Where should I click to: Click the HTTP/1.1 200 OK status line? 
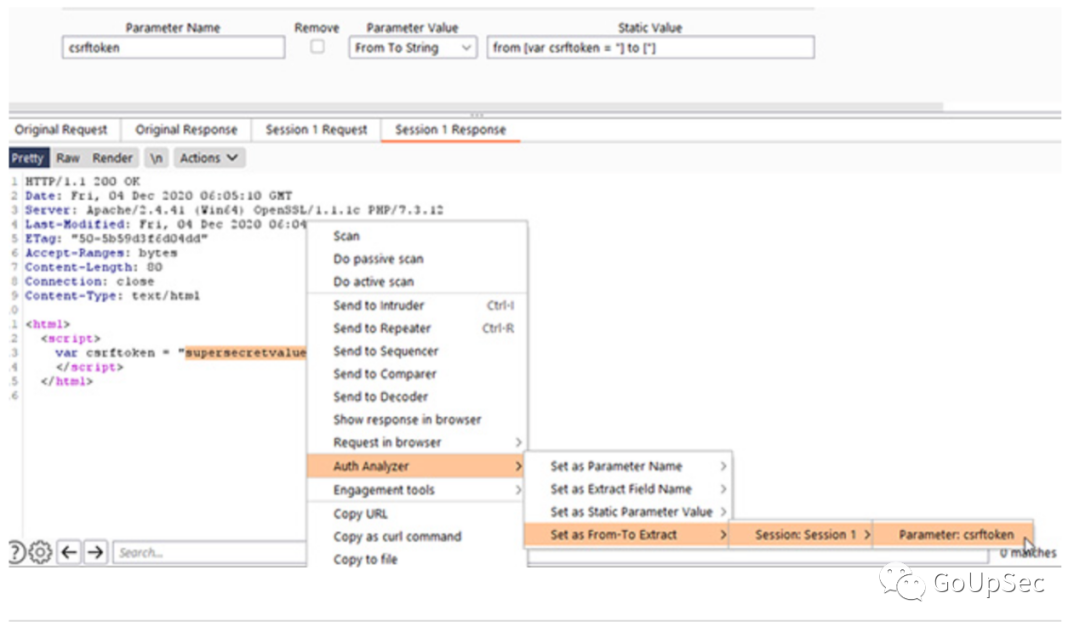(83, 182)
